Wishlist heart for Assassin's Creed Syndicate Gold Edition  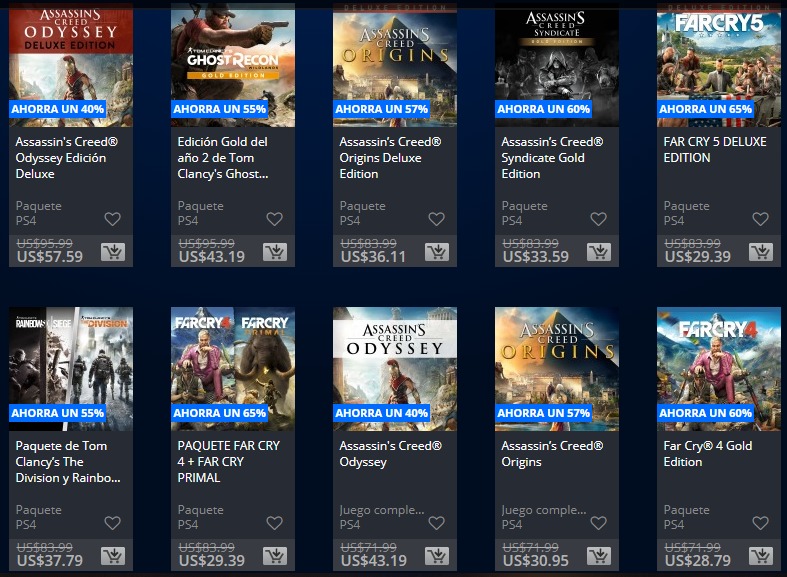[x=598, y=219]
